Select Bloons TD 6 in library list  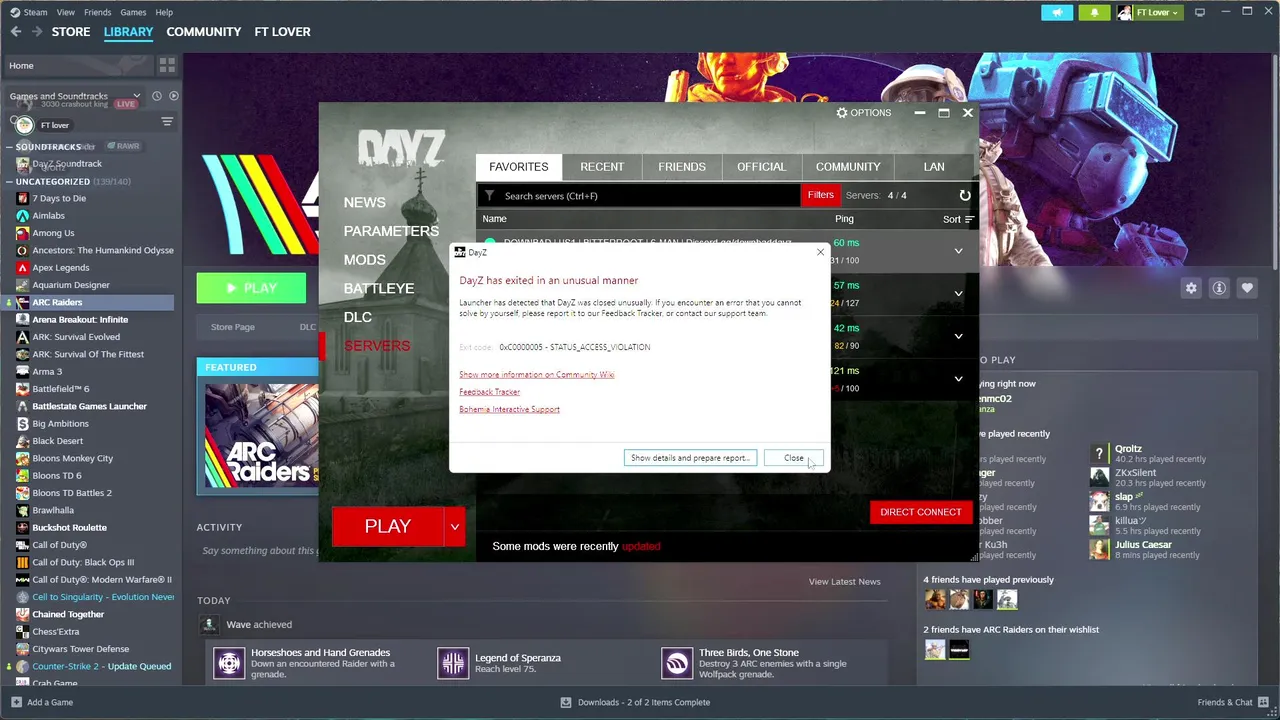pos(57,476)
